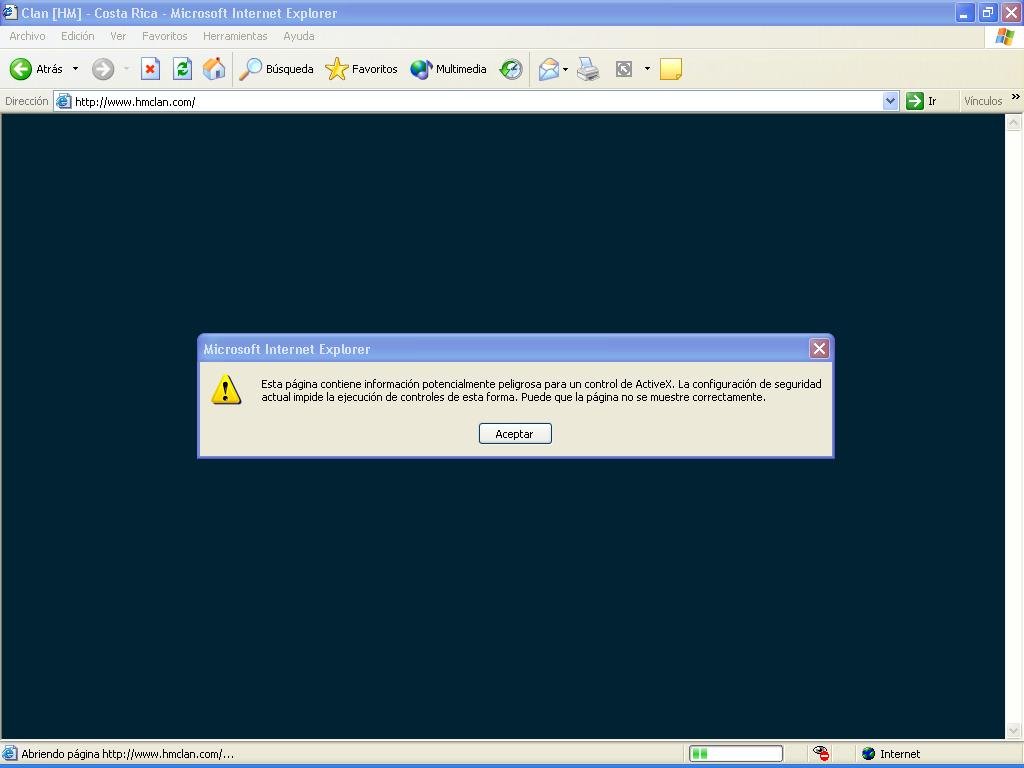Minimize the Internet Explorer window
The height and width of the screenshot is (768, 1024).
(965, 12)
